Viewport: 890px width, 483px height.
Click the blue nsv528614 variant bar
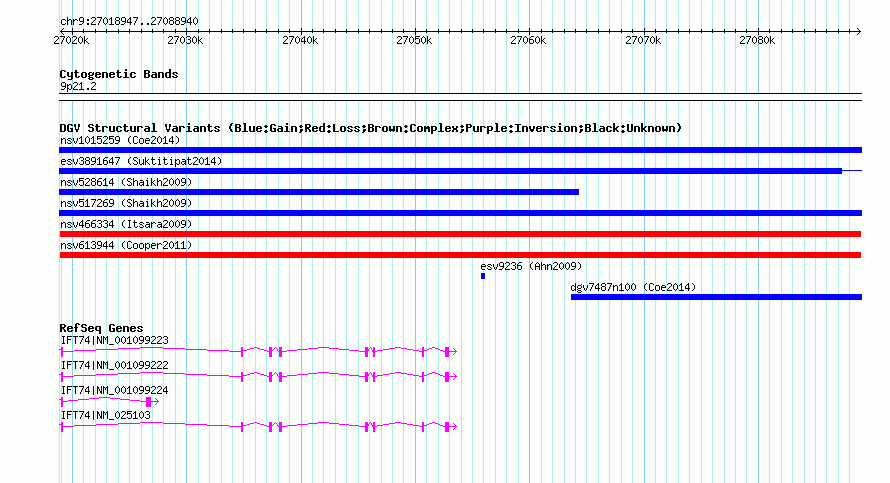pos(319,192)
